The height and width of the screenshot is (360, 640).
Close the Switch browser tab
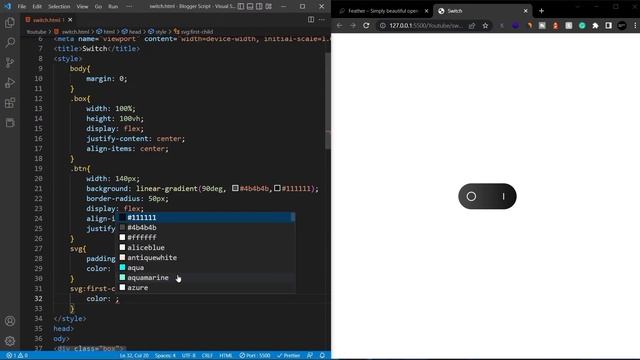tap(526, 11)
